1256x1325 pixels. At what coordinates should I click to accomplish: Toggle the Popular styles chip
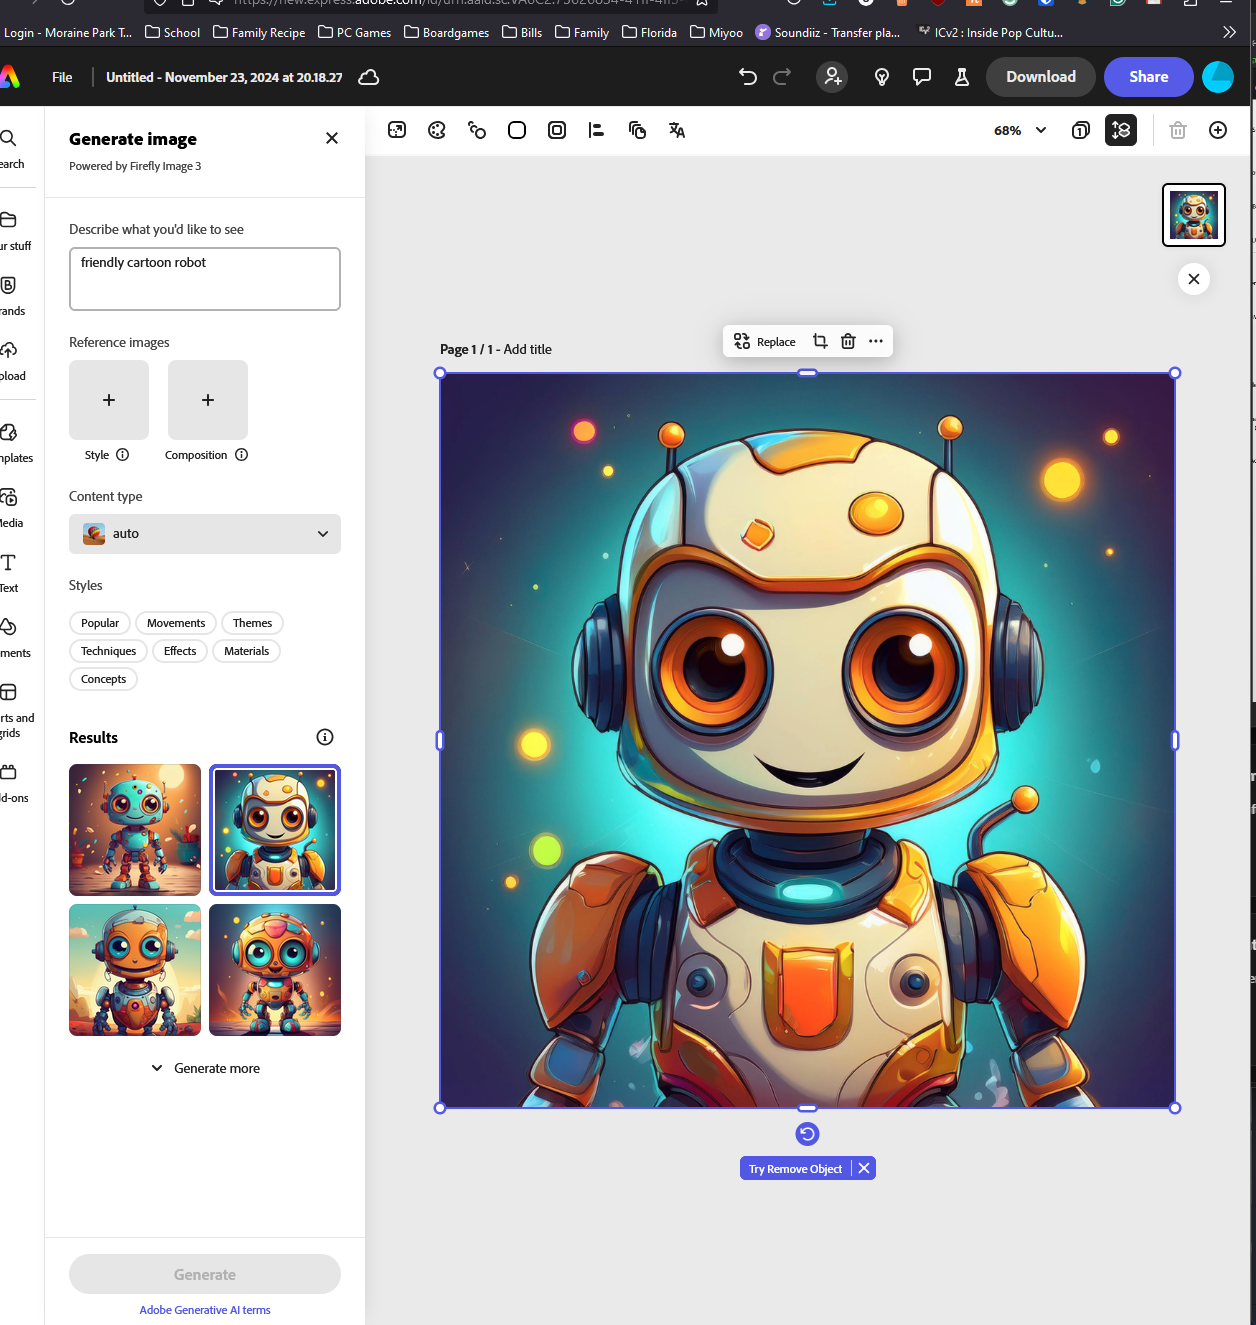point(100,623)
